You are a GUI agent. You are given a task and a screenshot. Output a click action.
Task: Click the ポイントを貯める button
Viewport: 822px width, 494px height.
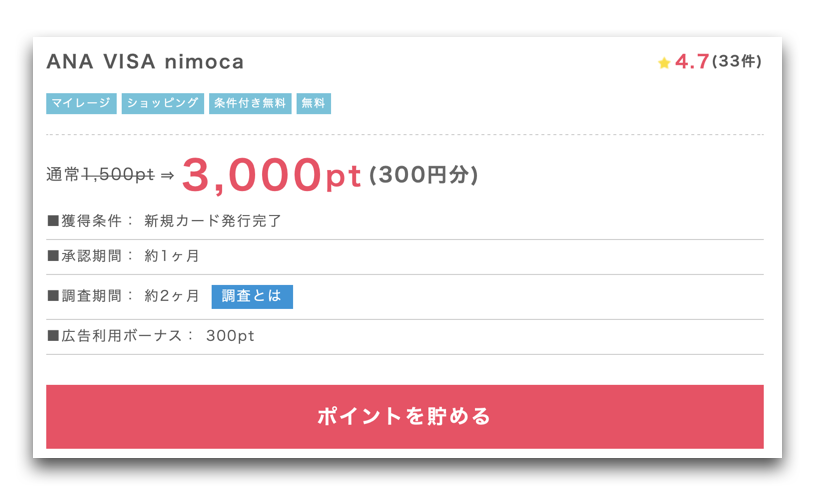404,416
